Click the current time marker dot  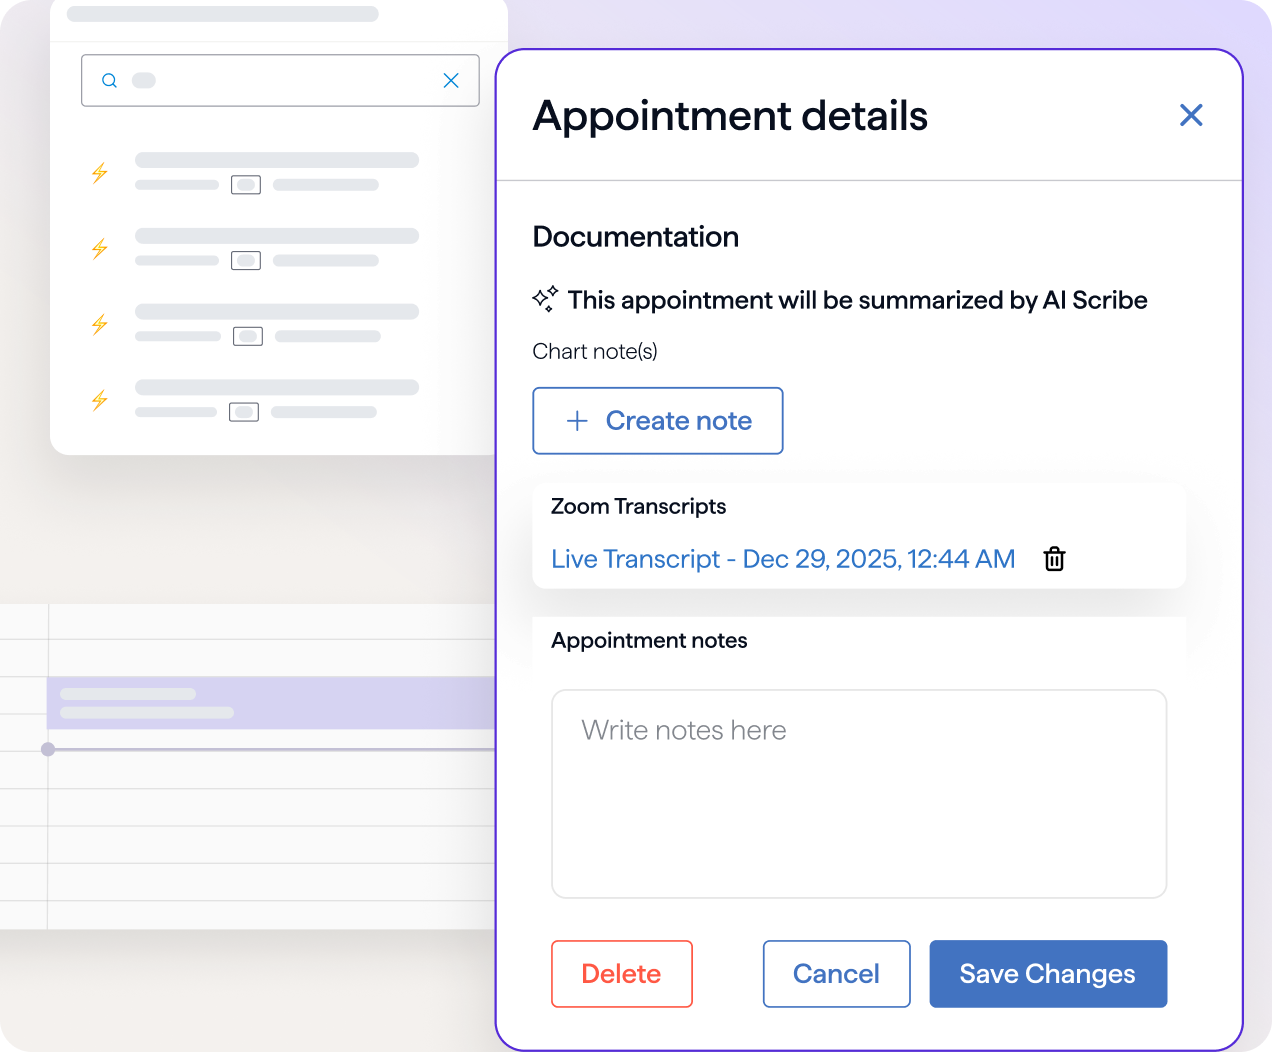click(x=48, y=749)
